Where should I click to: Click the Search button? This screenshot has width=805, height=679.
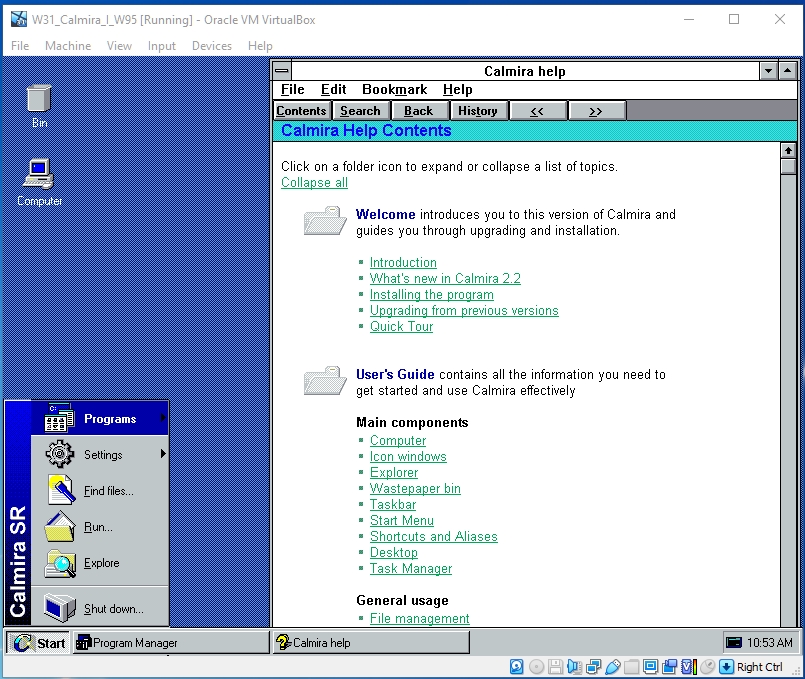click(360, 110)
